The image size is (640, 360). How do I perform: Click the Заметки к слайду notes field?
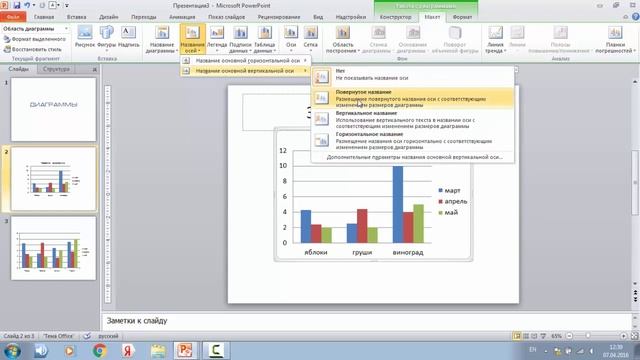coord(366,321)
